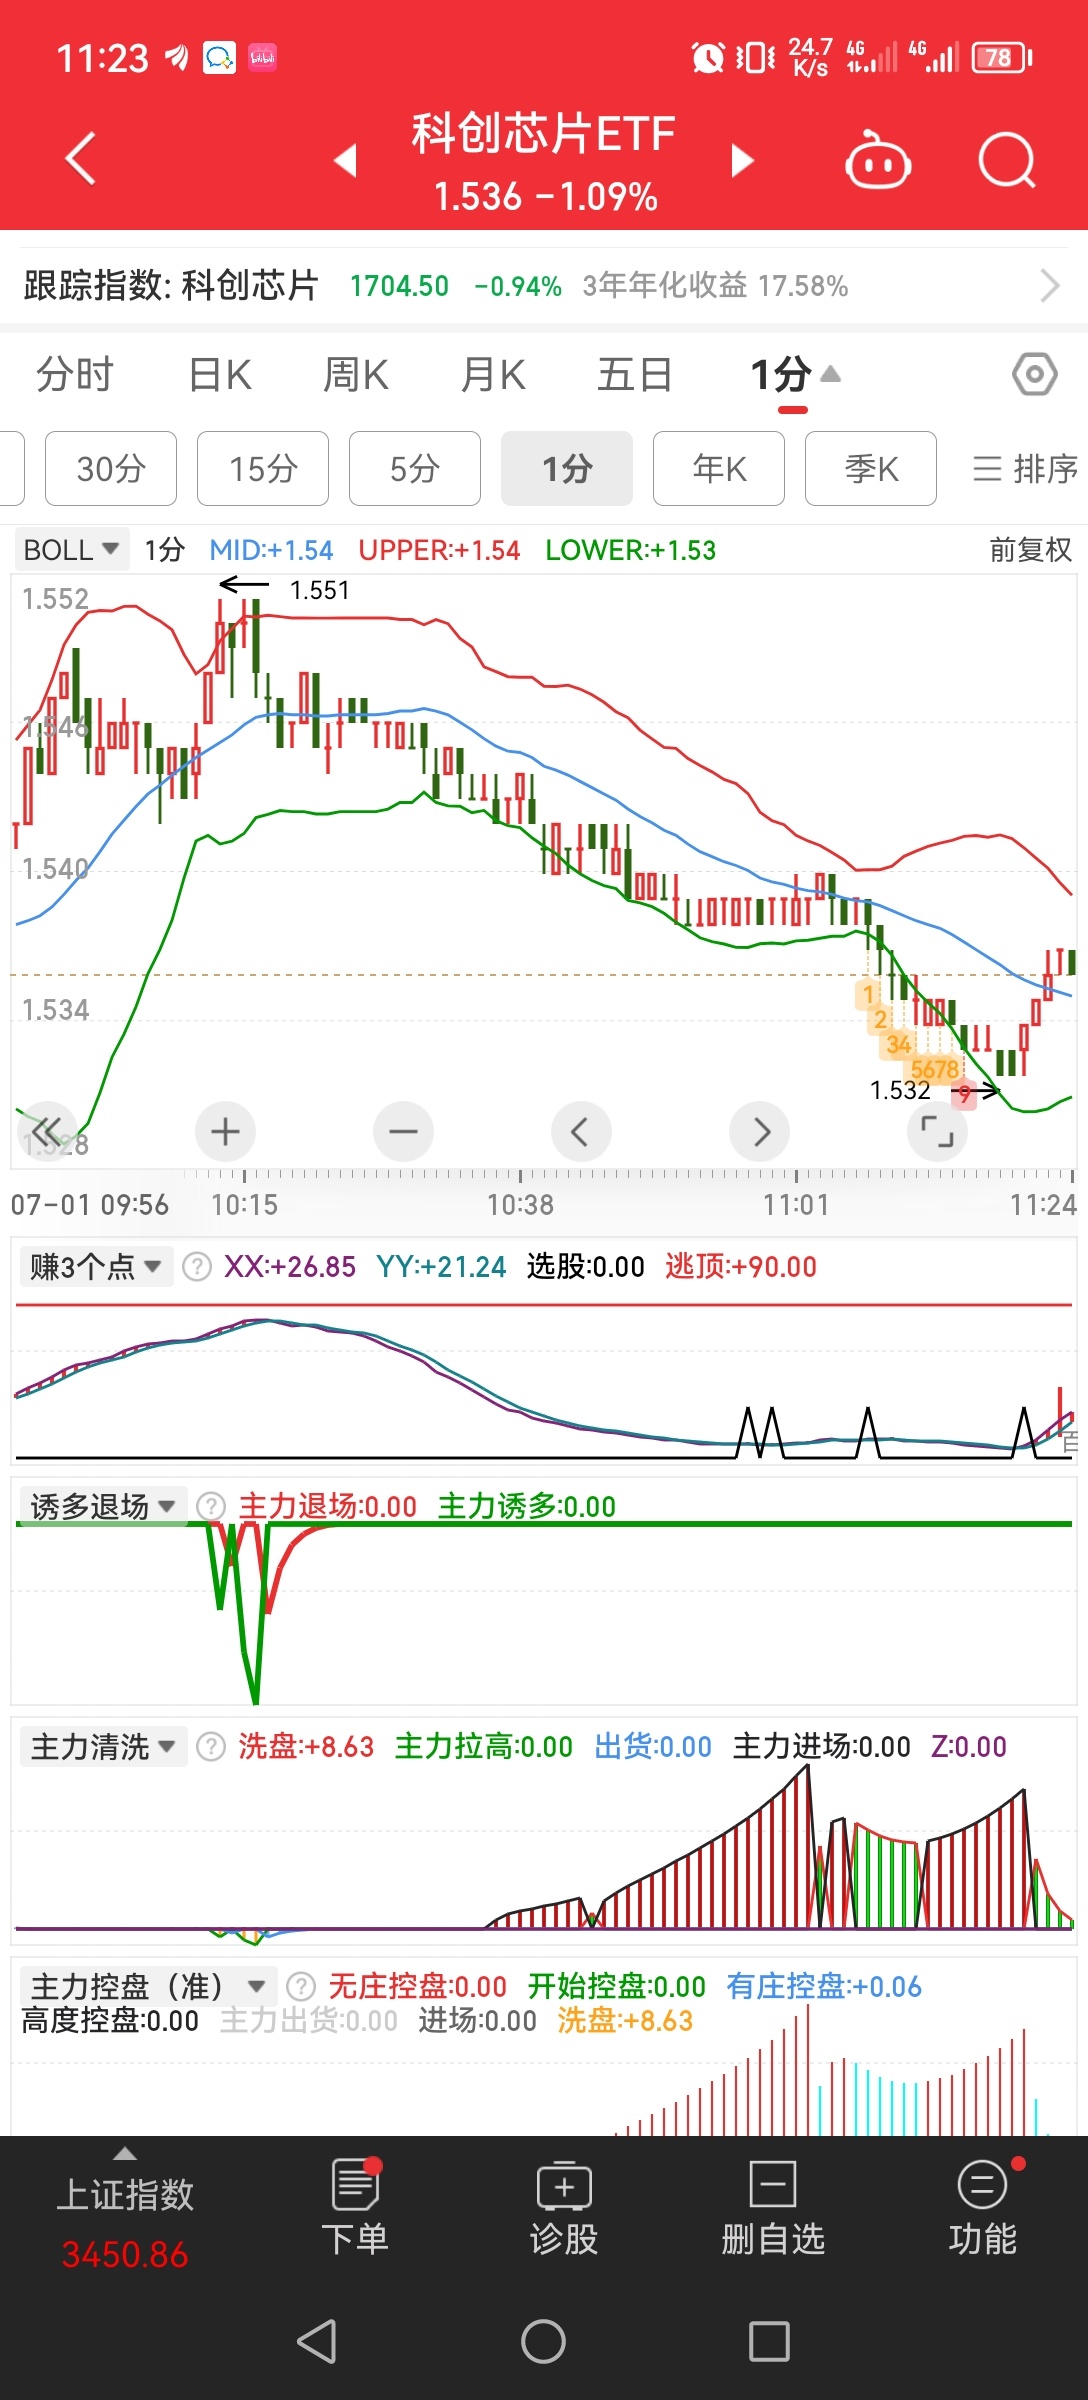Zoom out the chart with minus button
This screenshot has width=1088, height=2400.
click(x=403, y=1132)
